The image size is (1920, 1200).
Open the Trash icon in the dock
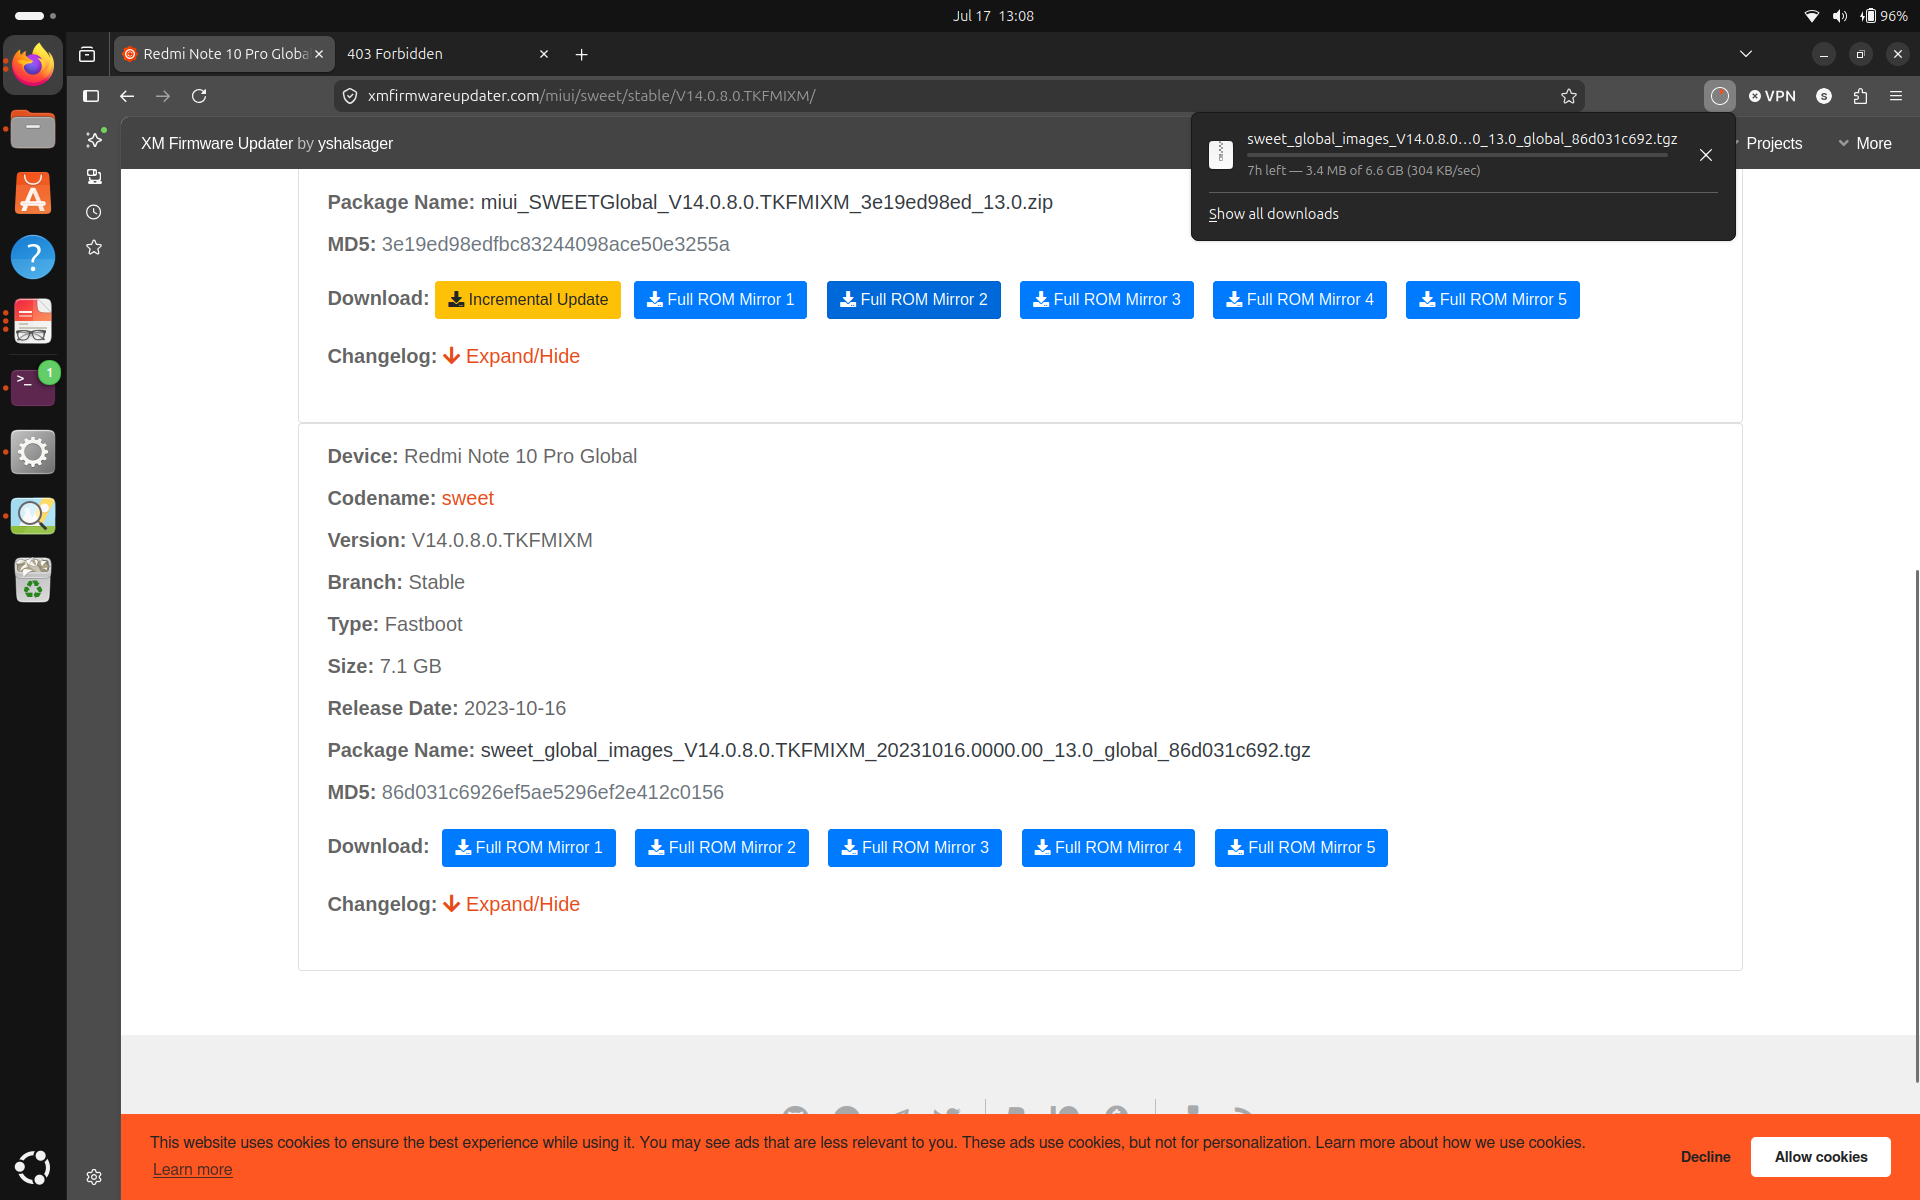(x=33, y=580)
